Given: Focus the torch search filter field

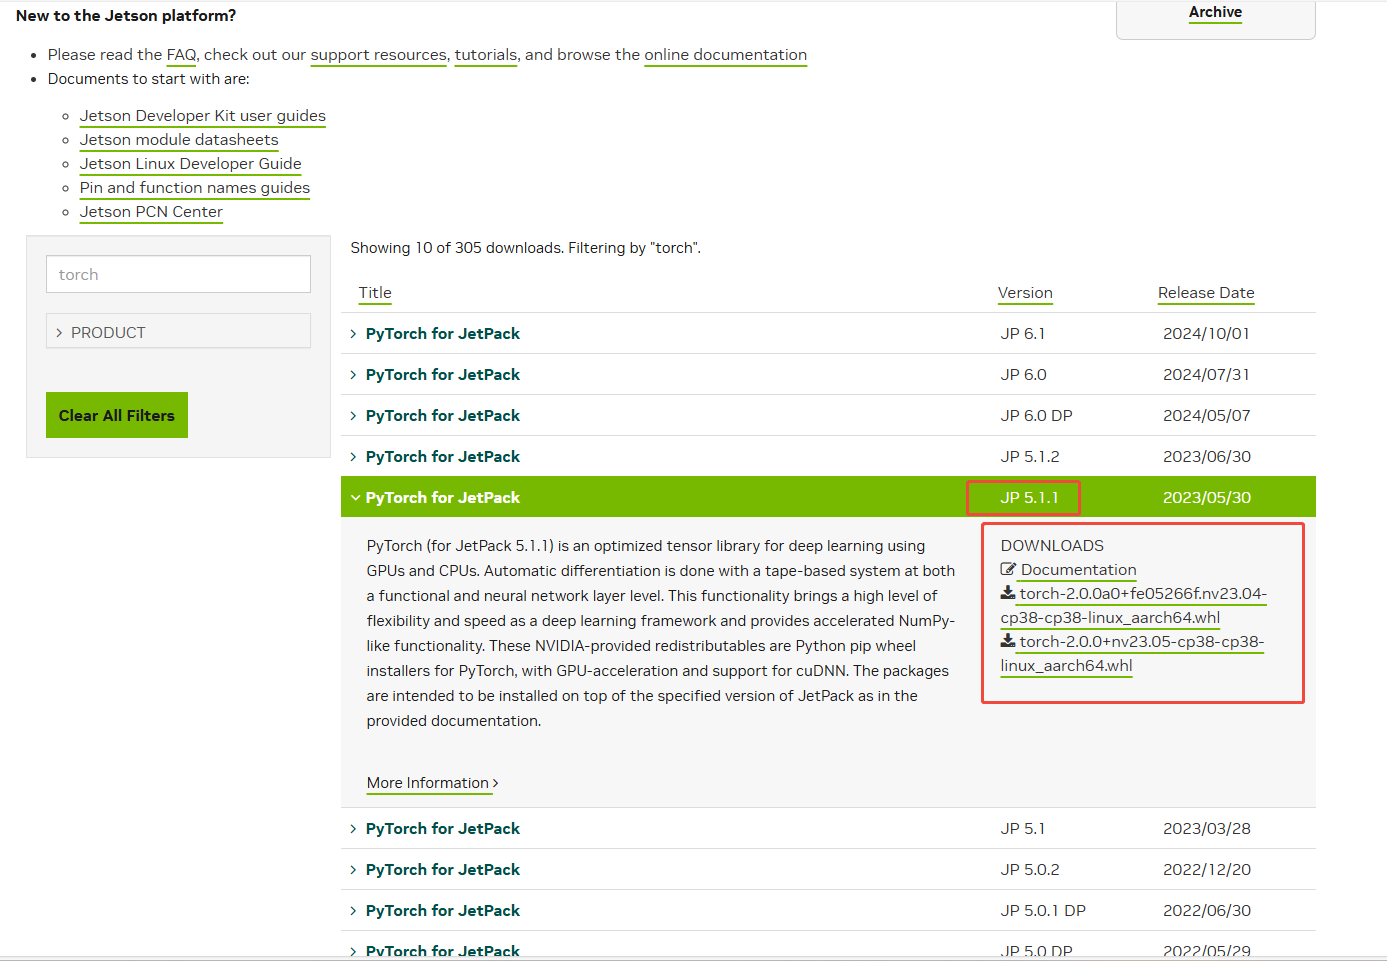Looking at the screenshot, I should (x=178, y=274).
